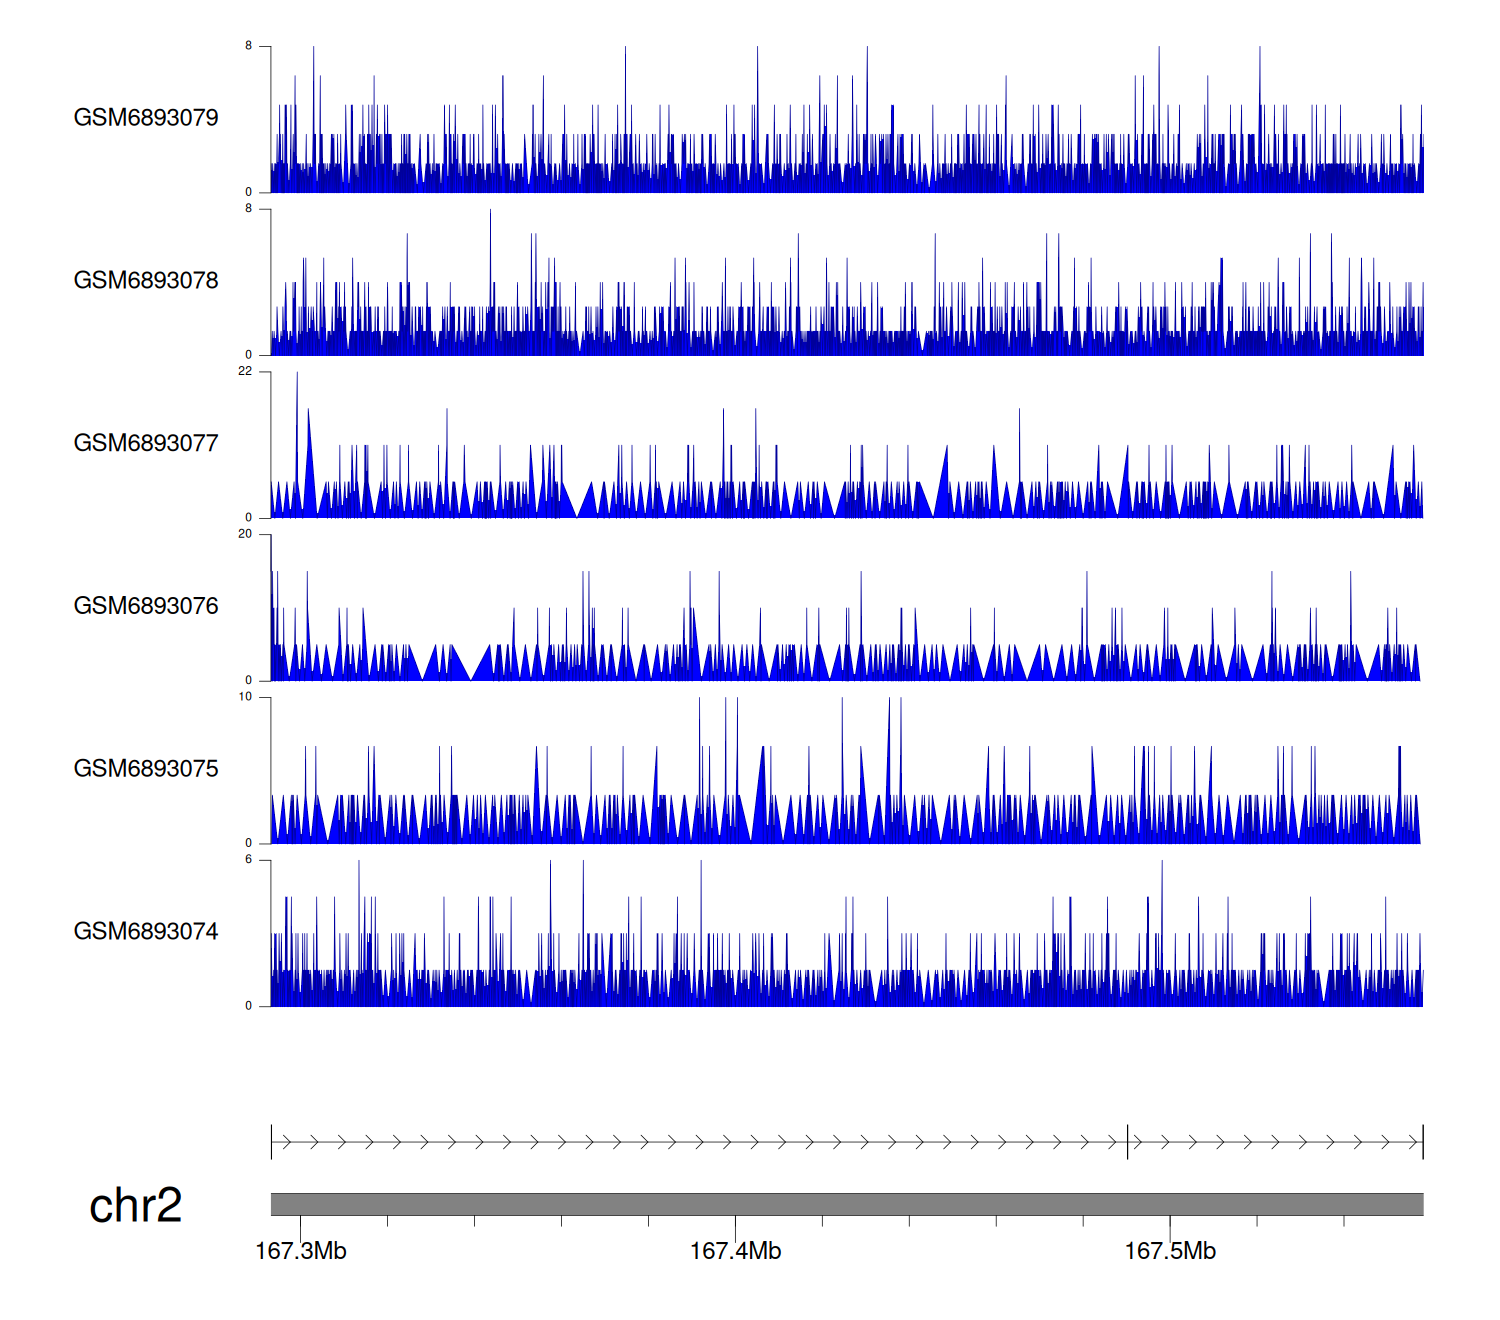Click the y-axis maximum 20 on GSM6893076

(x=245, y=534)
